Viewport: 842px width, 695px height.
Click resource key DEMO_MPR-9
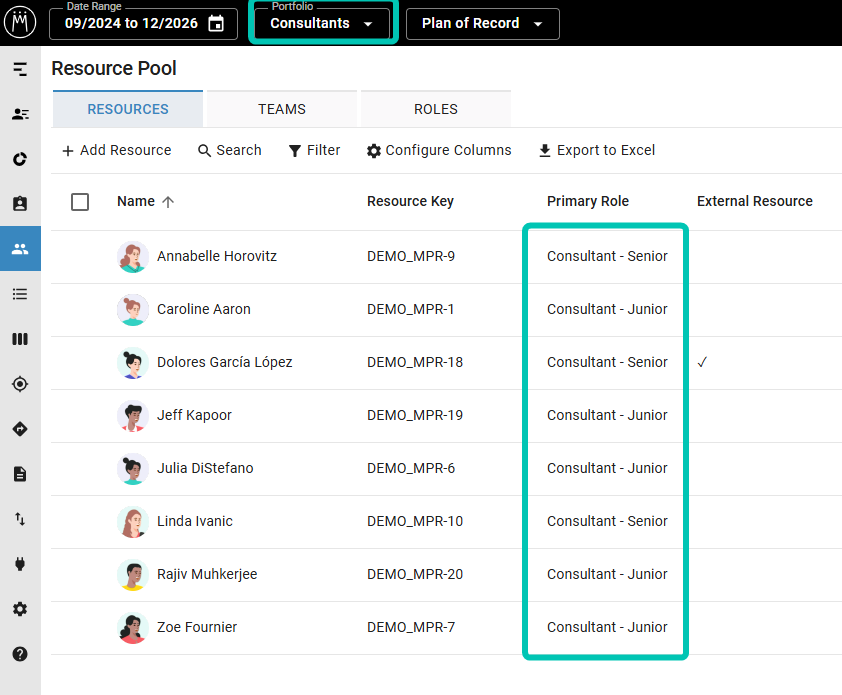tap(411, 256)
